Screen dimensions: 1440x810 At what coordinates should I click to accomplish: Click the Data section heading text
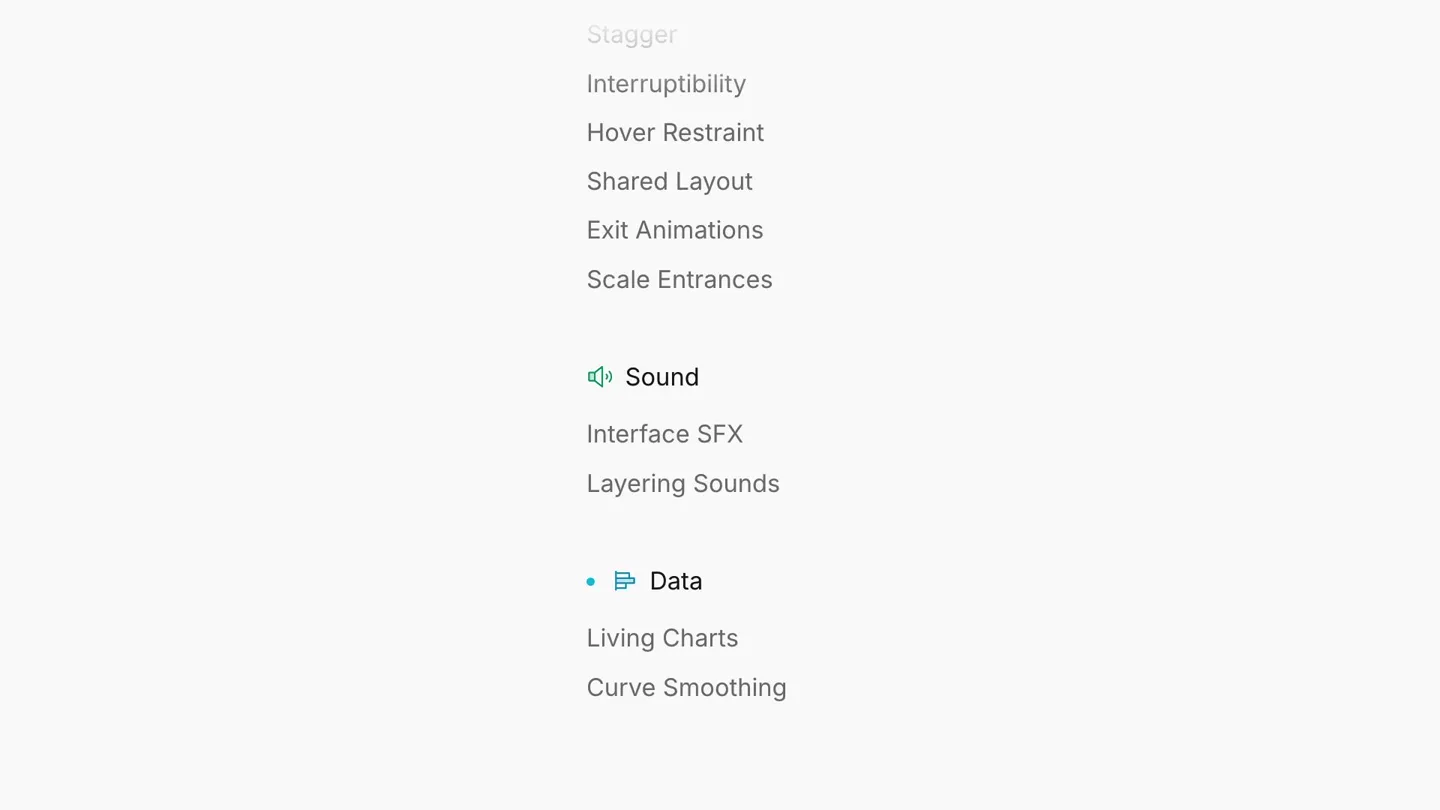(676, 581)
